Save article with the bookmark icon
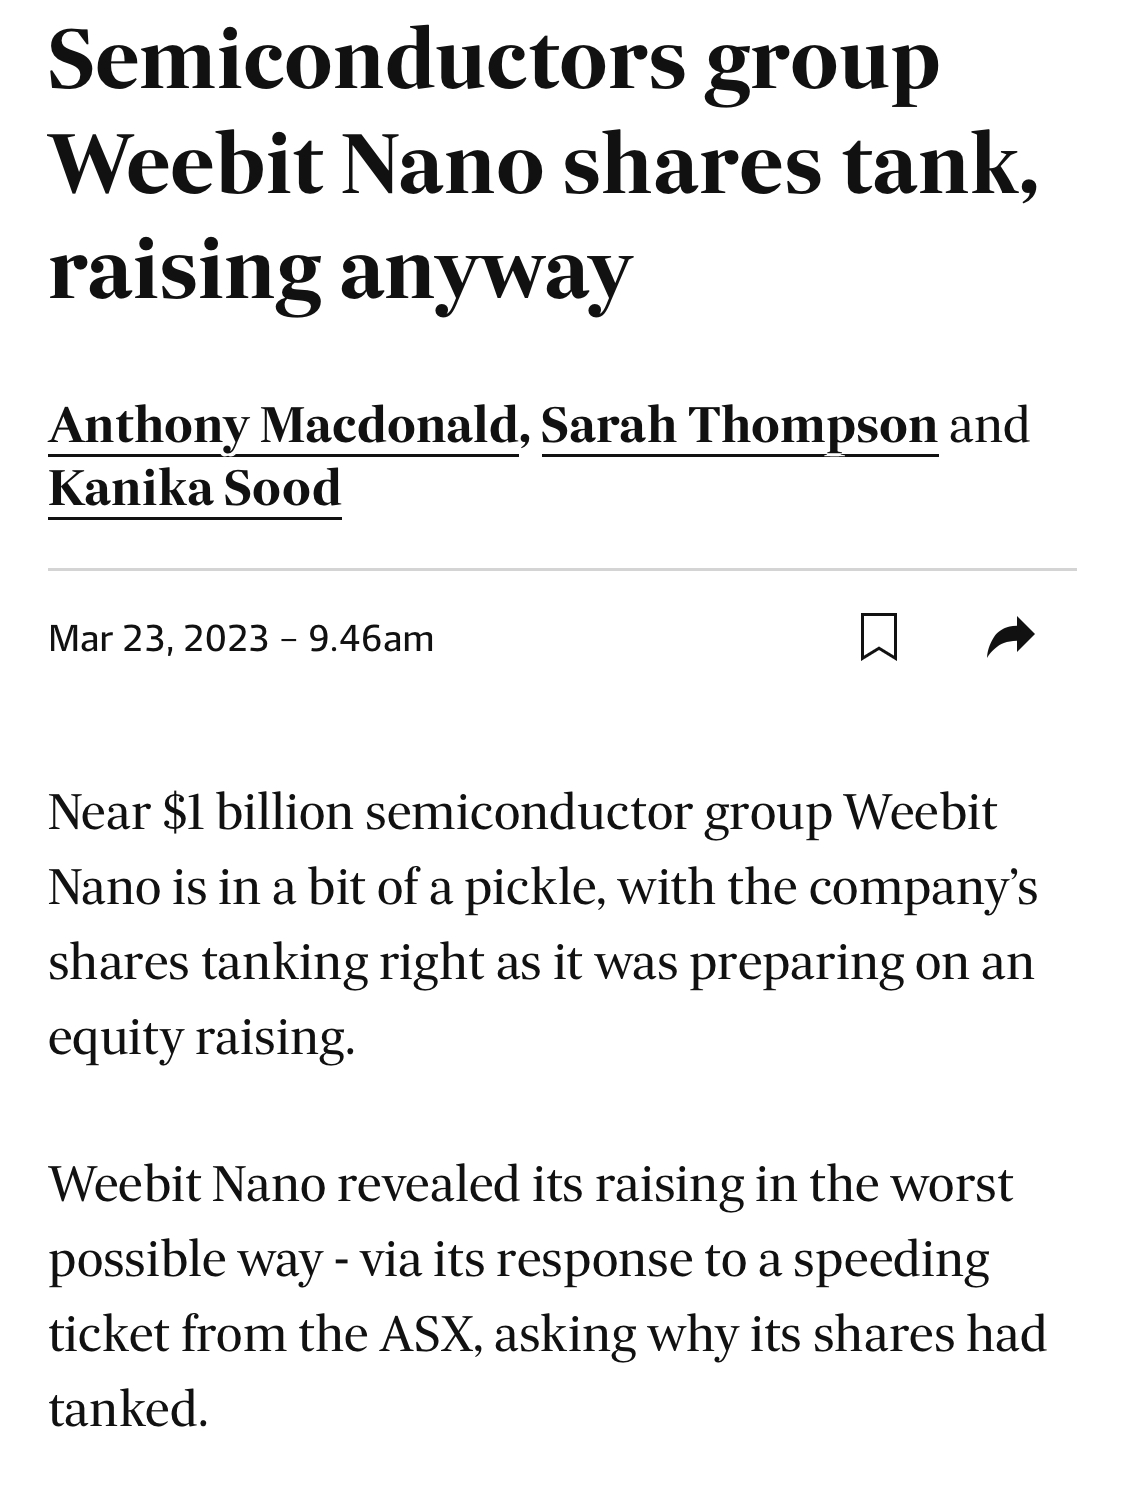Screen dimensions: 1125x1492 coord(879,637)
